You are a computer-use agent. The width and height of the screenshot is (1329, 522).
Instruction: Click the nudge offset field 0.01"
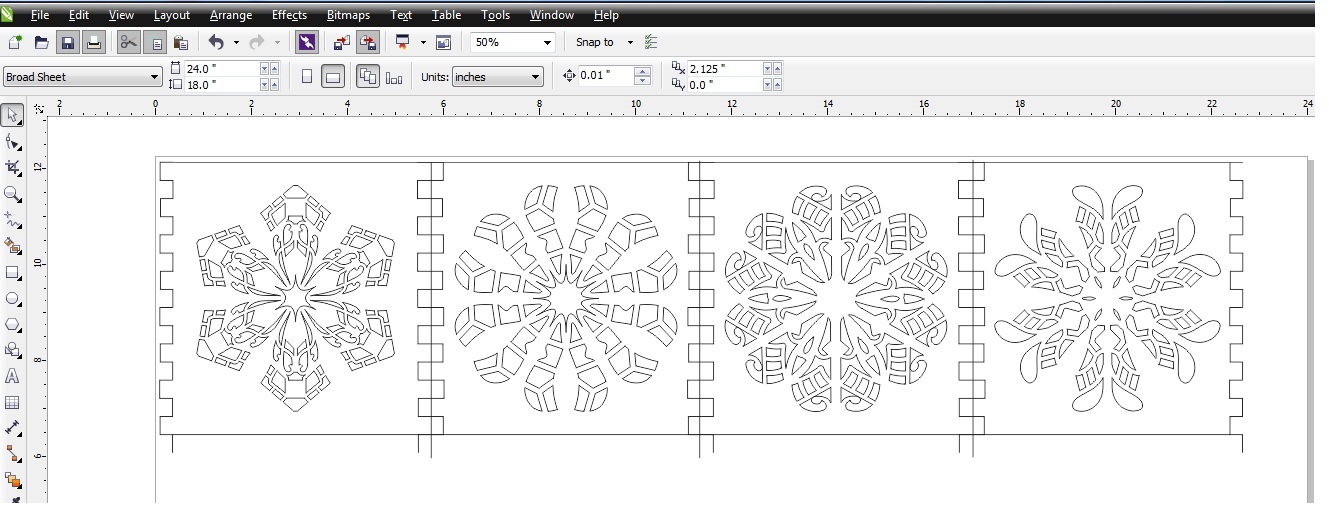[x=606, y=76]
